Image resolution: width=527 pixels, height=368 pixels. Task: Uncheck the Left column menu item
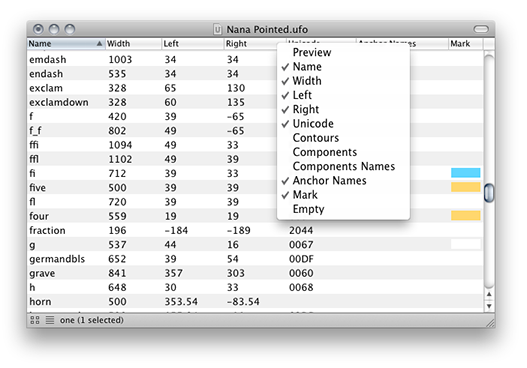(343, 95)
